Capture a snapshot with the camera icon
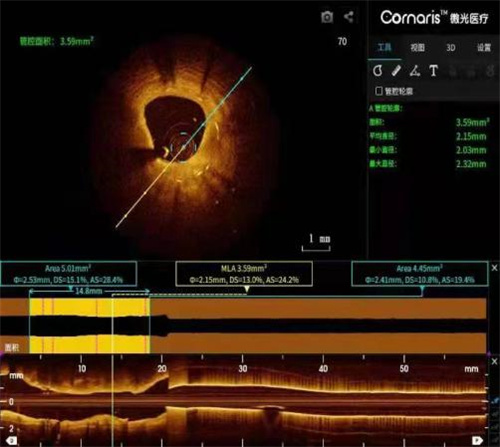 (327, 17)
